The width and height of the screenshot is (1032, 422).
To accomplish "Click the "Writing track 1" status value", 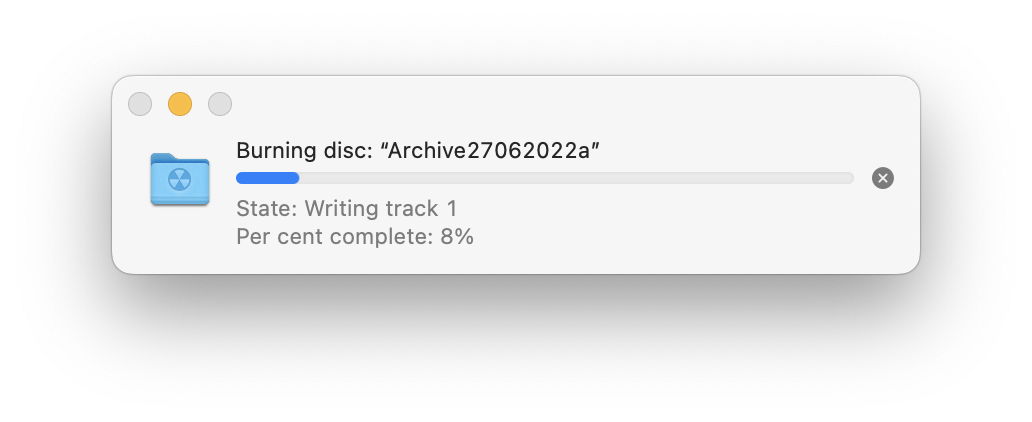I will 381,209.
